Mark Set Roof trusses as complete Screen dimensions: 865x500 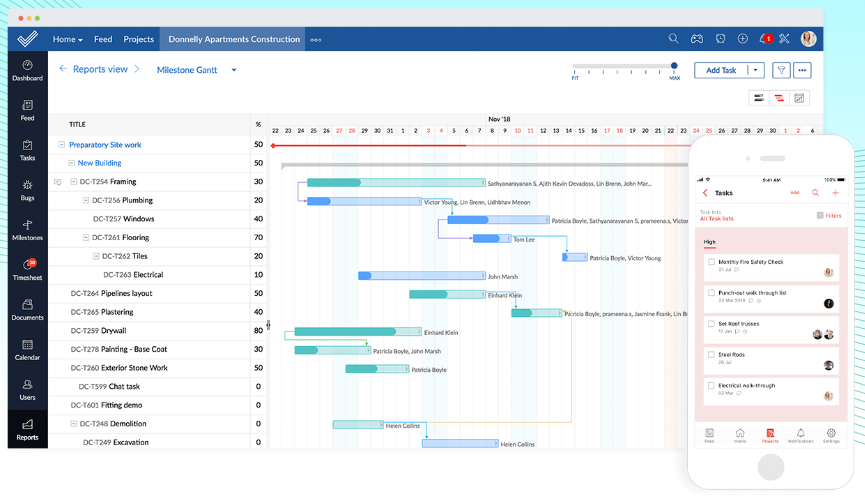(711, 324)
